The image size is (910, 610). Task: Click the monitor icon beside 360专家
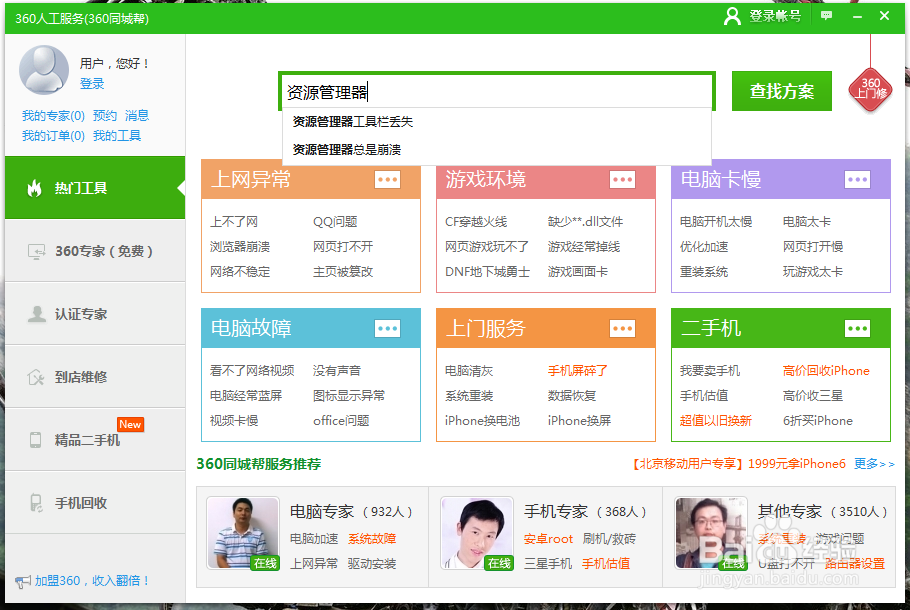click(x=36, y=251)
